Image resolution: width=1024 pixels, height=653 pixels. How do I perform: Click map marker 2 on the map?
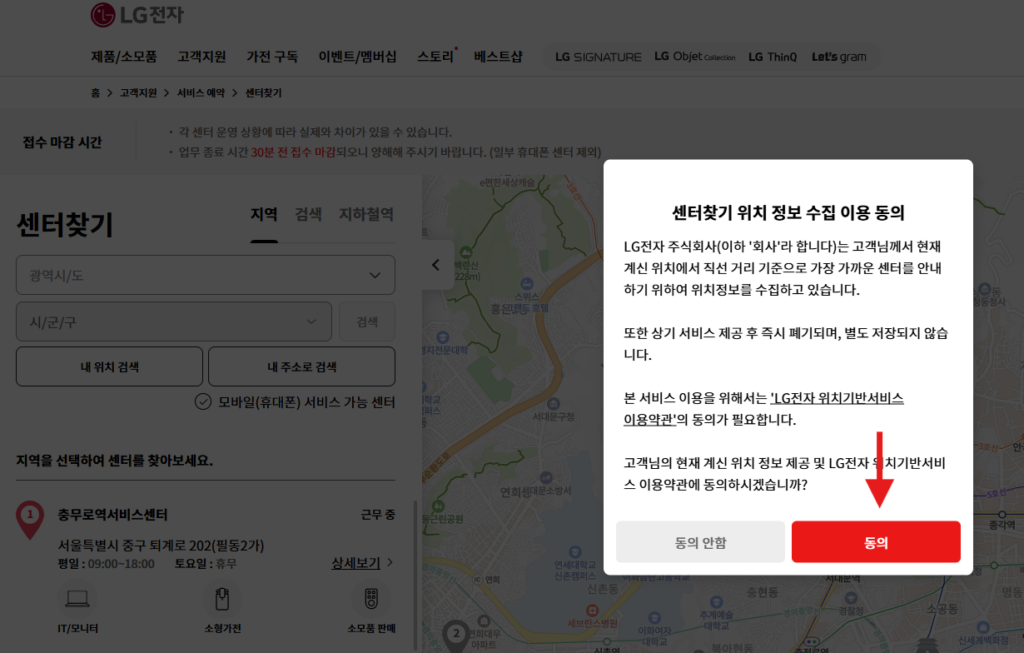(x=456, y=636)
